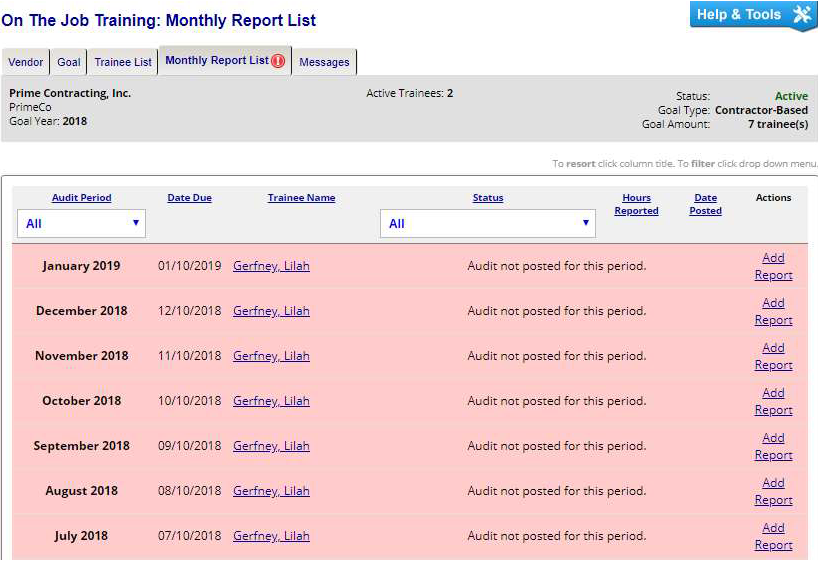Open Gerfney, Lilah in August 2018 row
818x562 pixels.
point(271,491)
